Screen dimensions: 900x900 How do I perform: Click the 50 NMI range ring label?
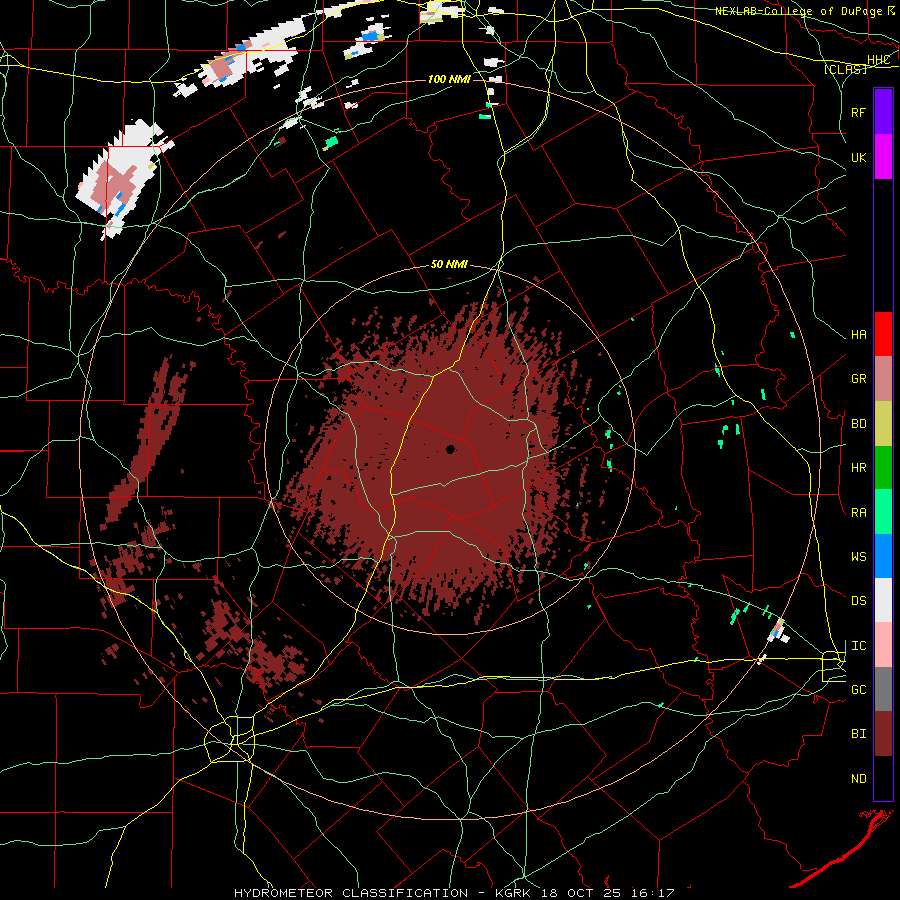pyautogui.click(x=449, y=264)
